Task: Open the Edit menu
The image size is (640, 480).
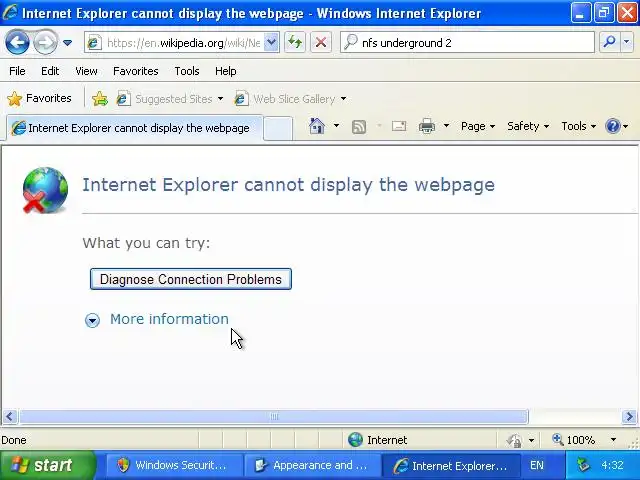Action: point(50,71)
